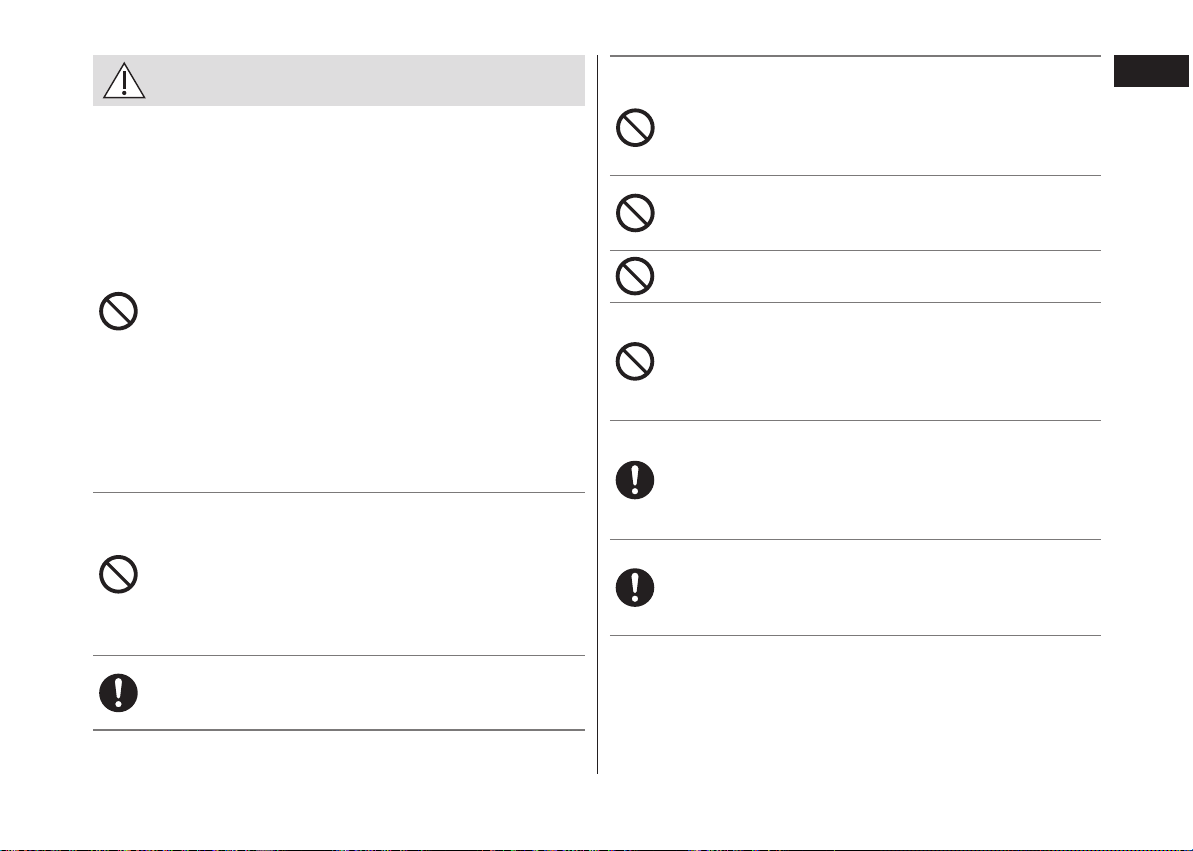The width and height of the screenshot is (1193, 851).
Task: Click the black tab marker at top right
Action: 1150,71
